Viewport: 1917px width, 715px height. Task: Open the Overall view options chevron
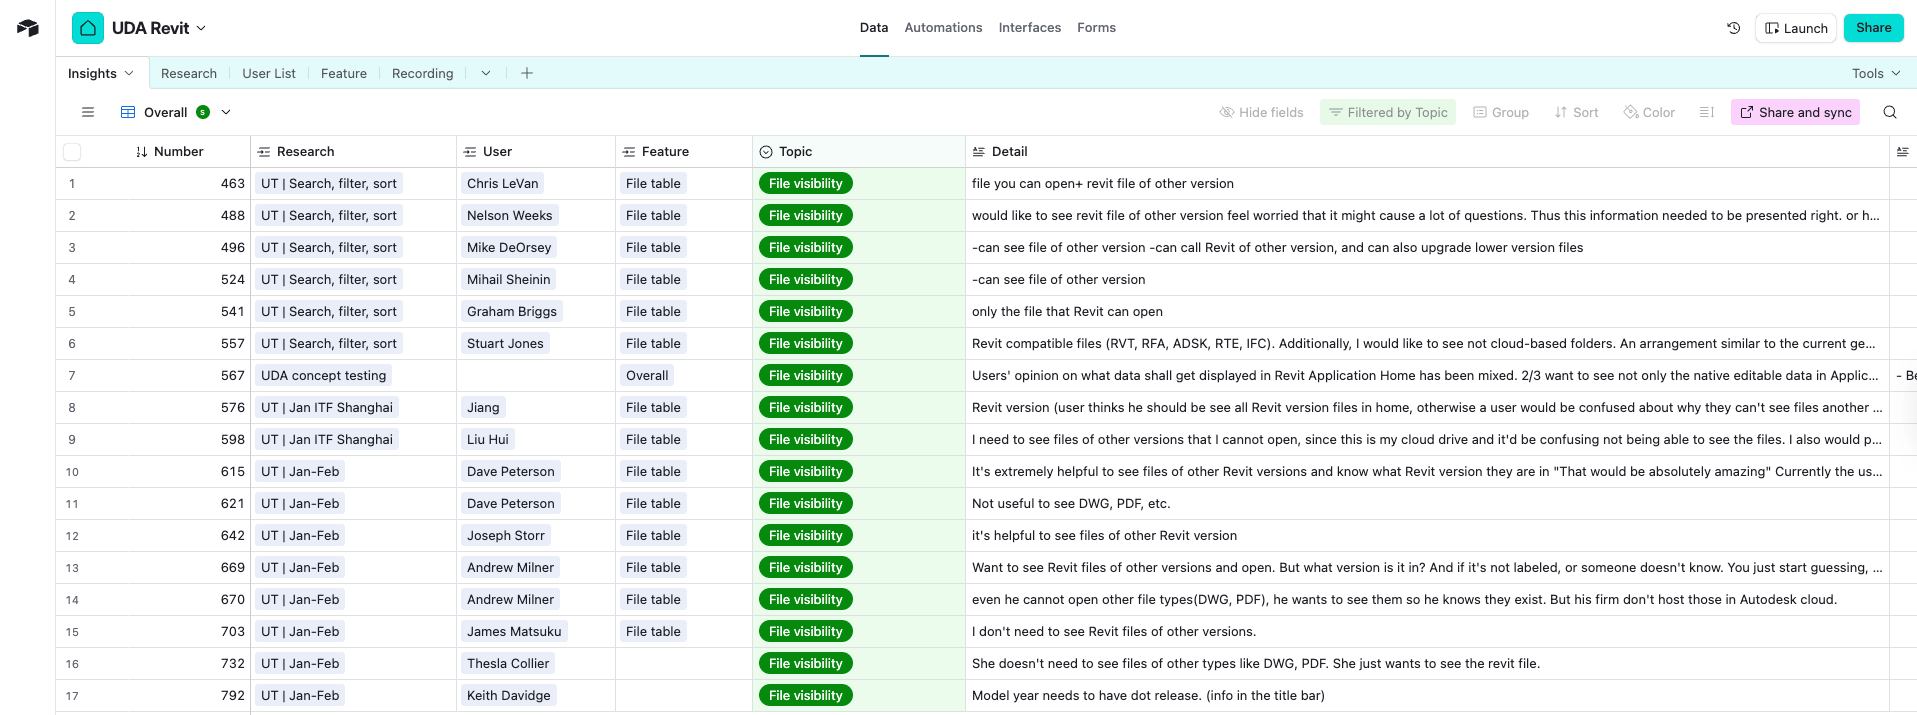coord(226,112)
